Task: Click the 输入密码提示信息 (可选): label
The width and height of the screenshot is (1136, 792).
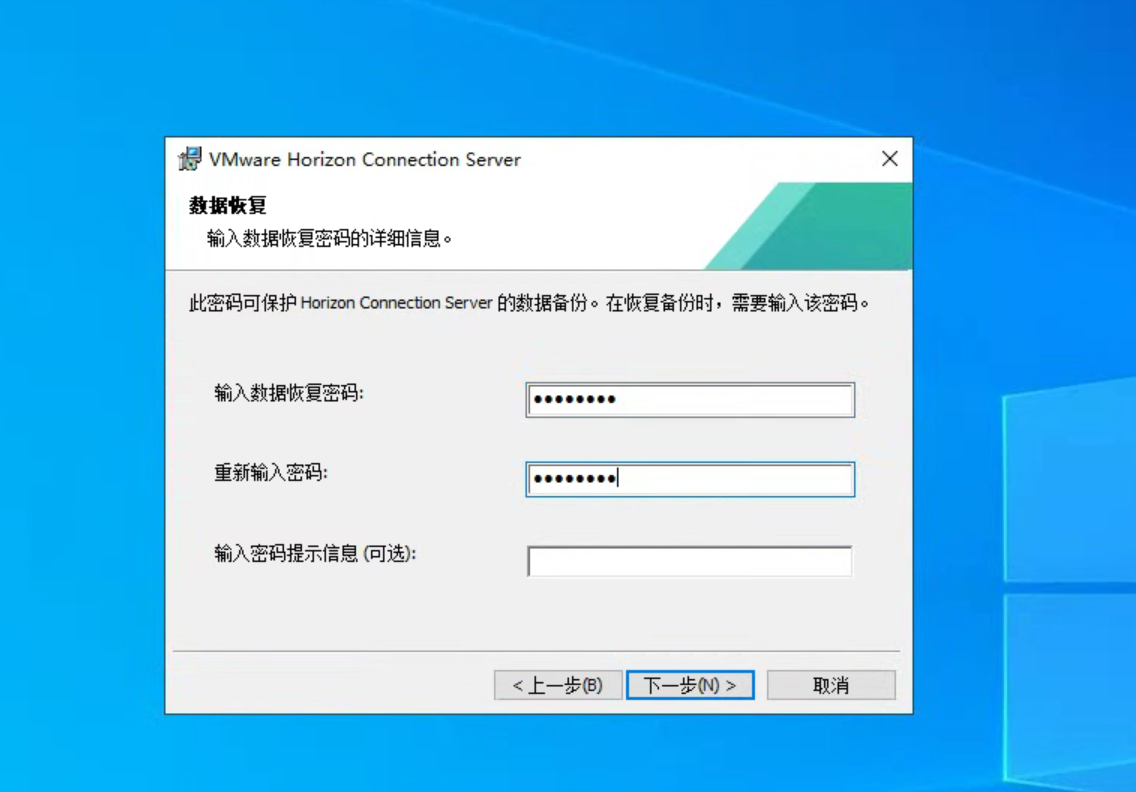Action: 315,554
